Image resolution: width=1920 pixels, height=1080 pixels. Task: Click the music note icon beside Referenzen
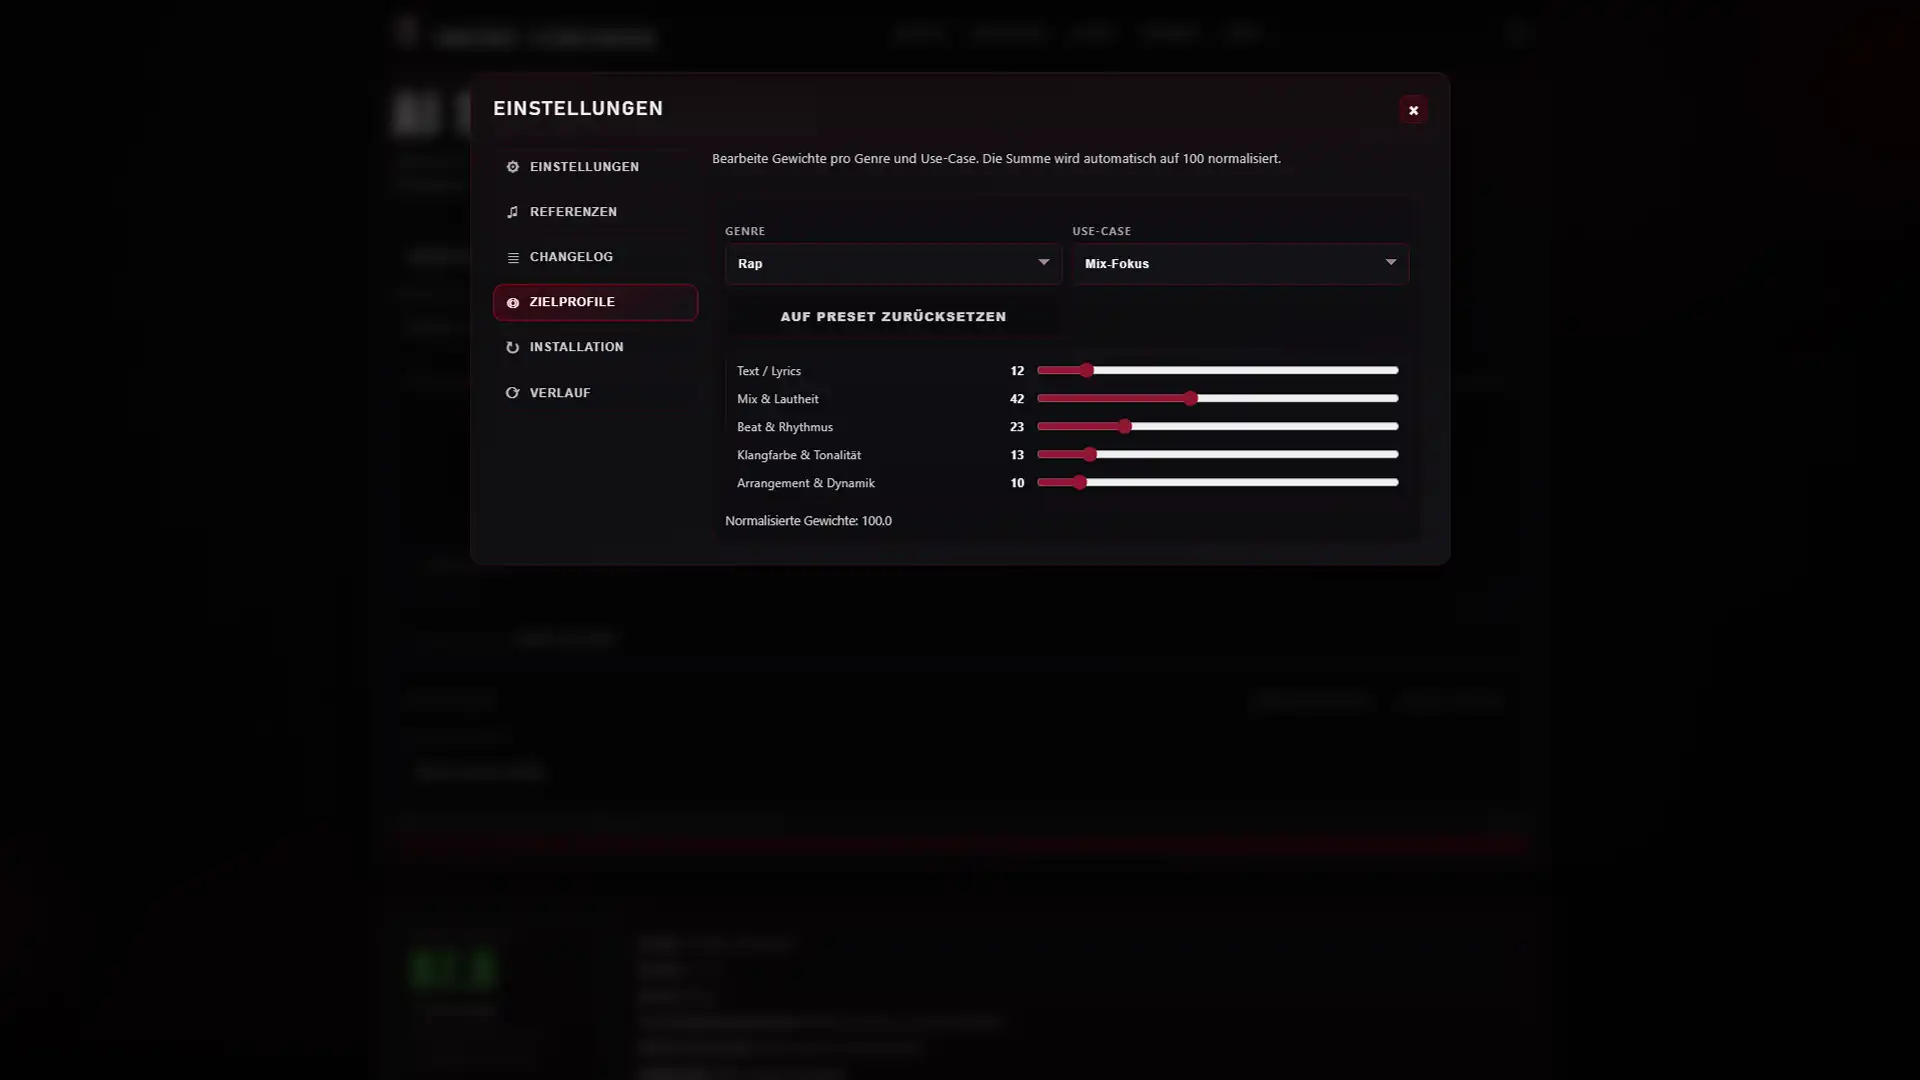coord(513,212)
